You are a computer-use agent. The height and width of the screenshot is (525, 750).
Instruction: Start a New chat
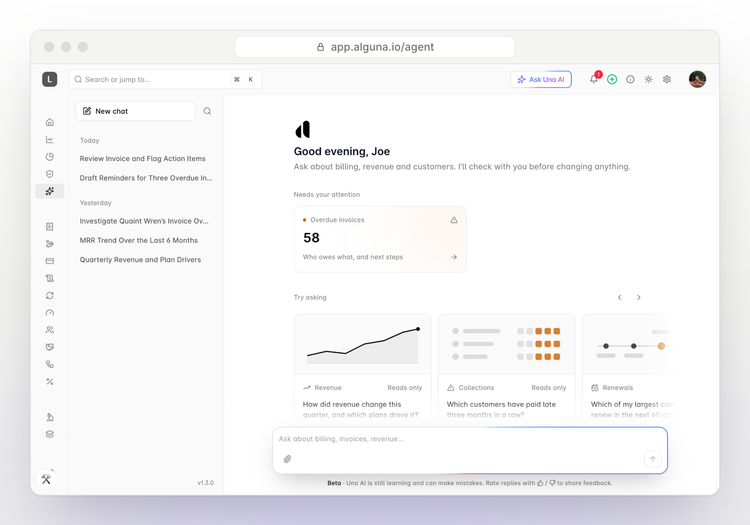[135, 111]
